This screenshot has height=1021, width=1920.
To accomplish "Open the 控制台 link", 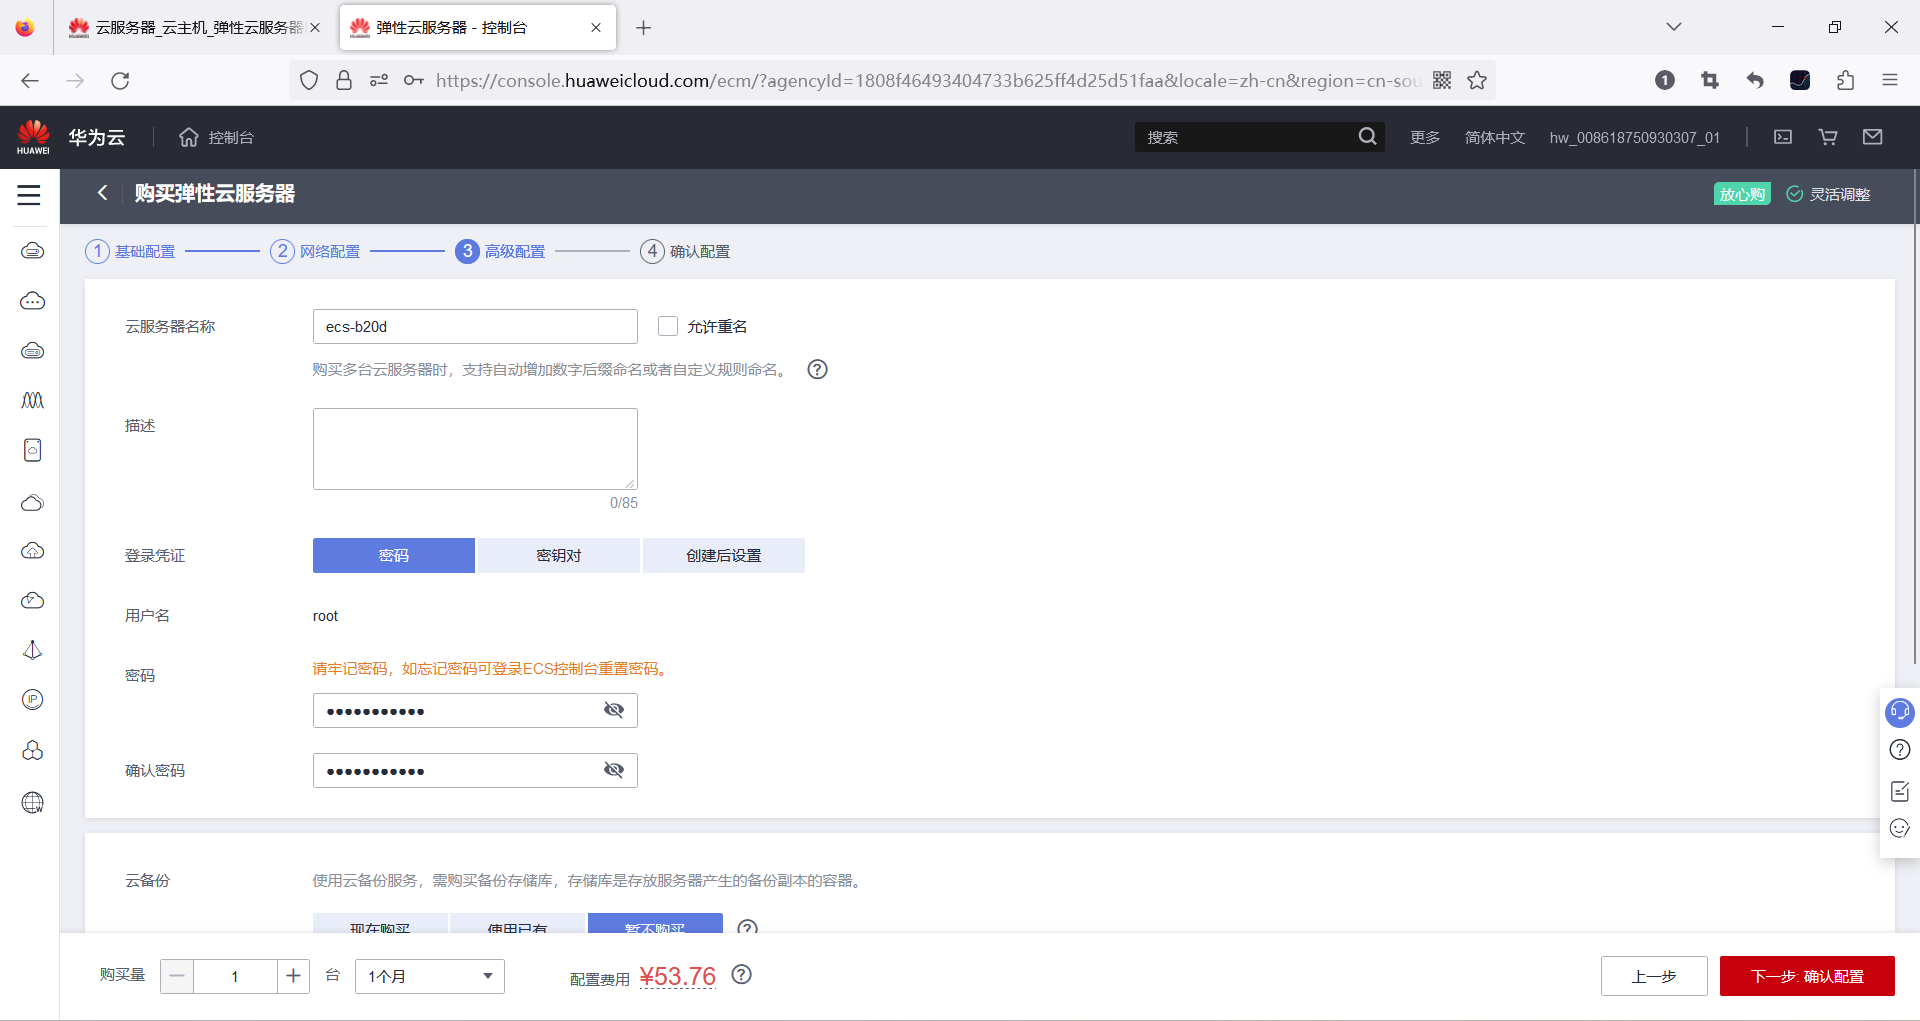I will tap(231, 137).
